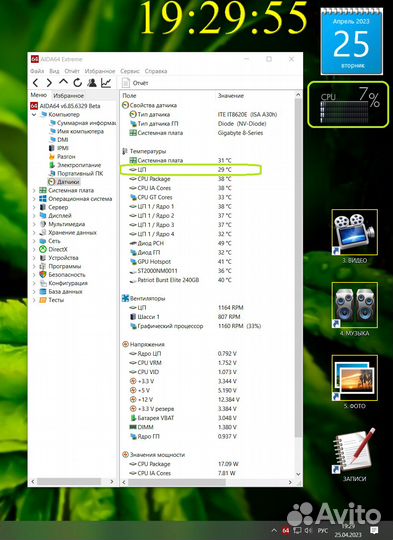Viewport: 393px width, 540px height.
Task: Select the Датчики sensors item
Action: pyautogui.click(x=64, y=182)
